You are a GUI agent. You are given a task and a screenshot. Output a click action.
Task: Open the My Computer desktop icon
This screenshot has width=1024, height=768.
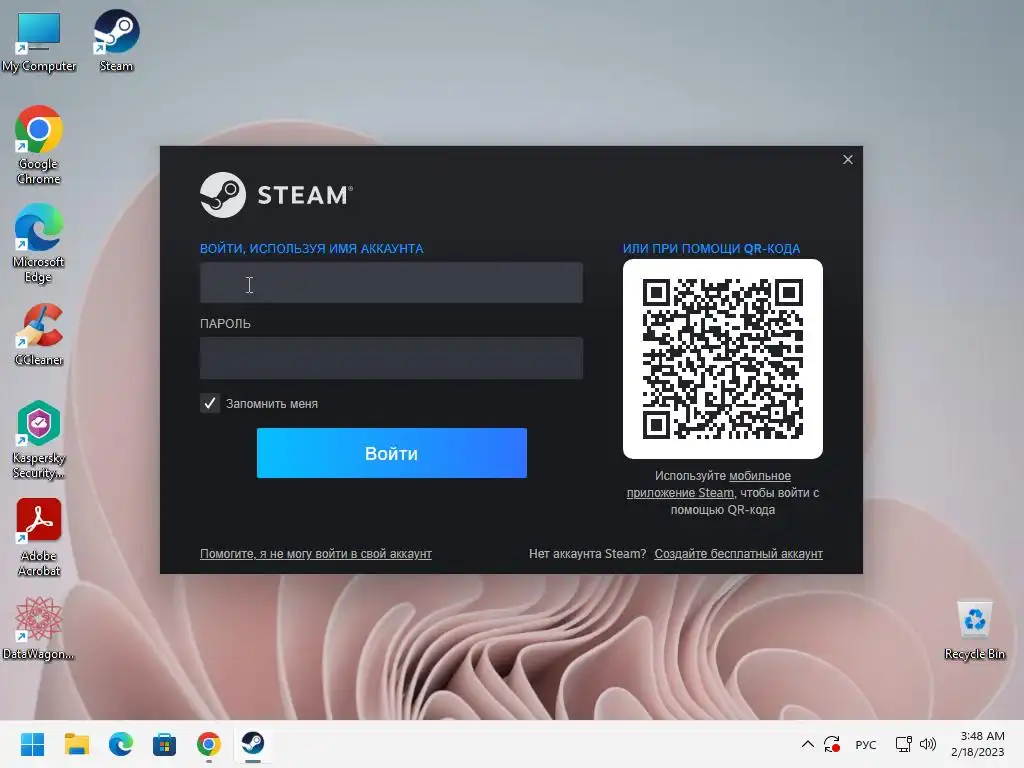tap(39, 41)
